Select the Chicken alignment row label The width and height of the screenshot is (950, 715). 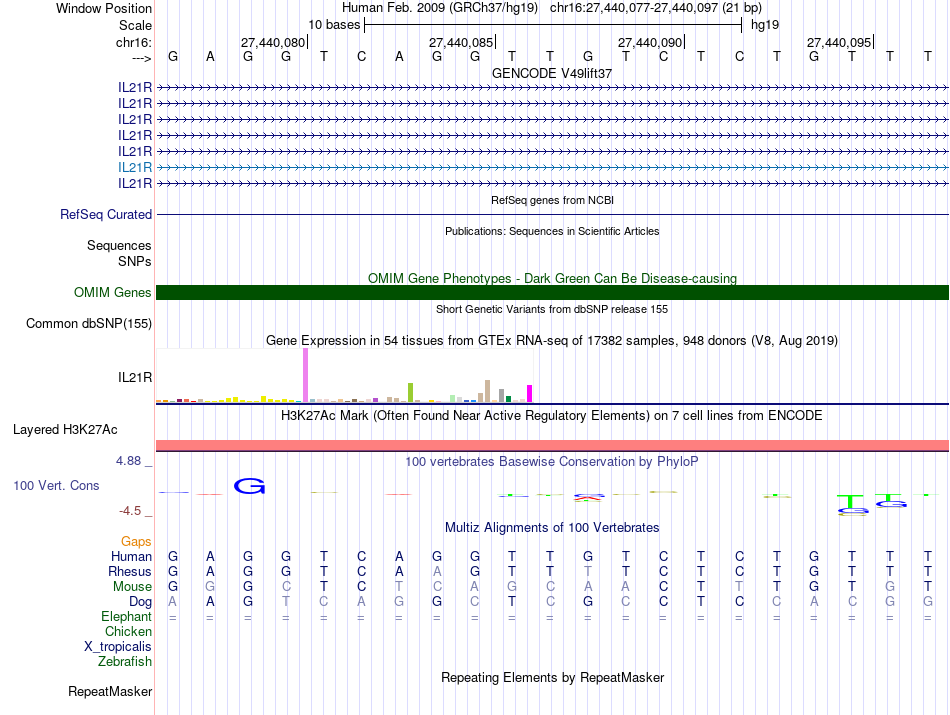coord(128,631)
